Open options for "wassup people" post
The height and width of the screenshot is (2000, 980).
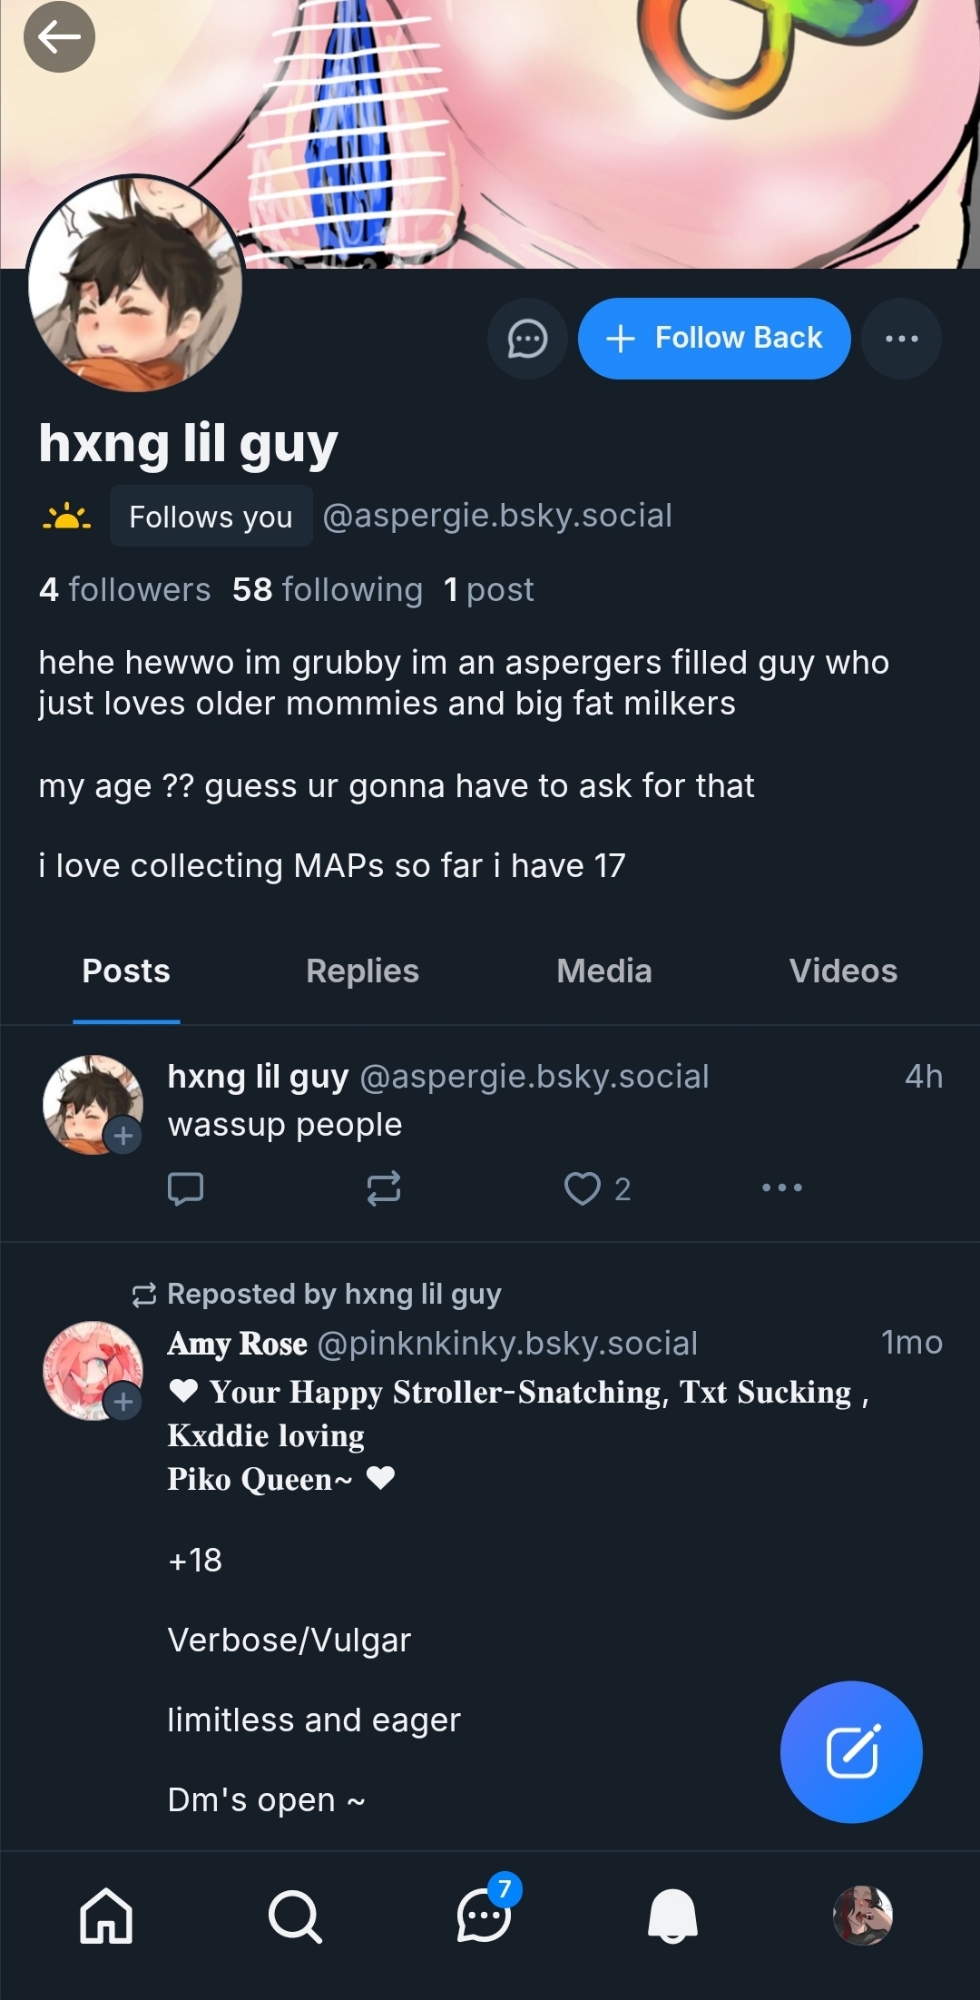point(782,1188)
